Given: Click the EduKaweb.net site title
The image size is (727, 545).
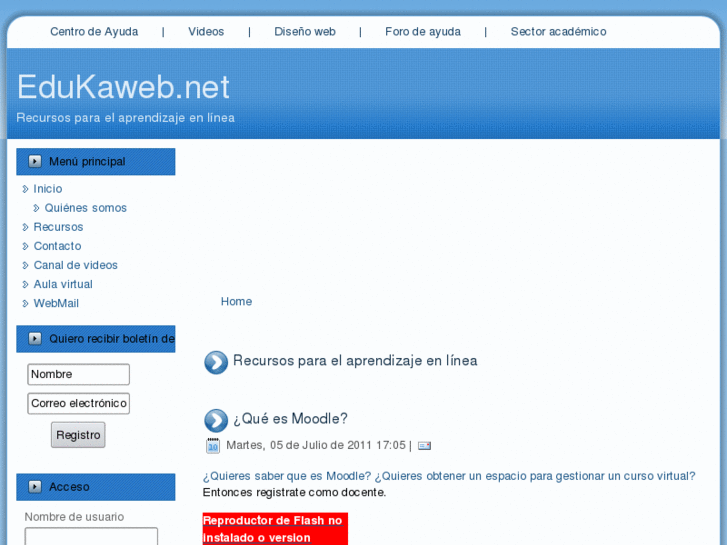Looking at the screenshot, I should coord(123,87).
